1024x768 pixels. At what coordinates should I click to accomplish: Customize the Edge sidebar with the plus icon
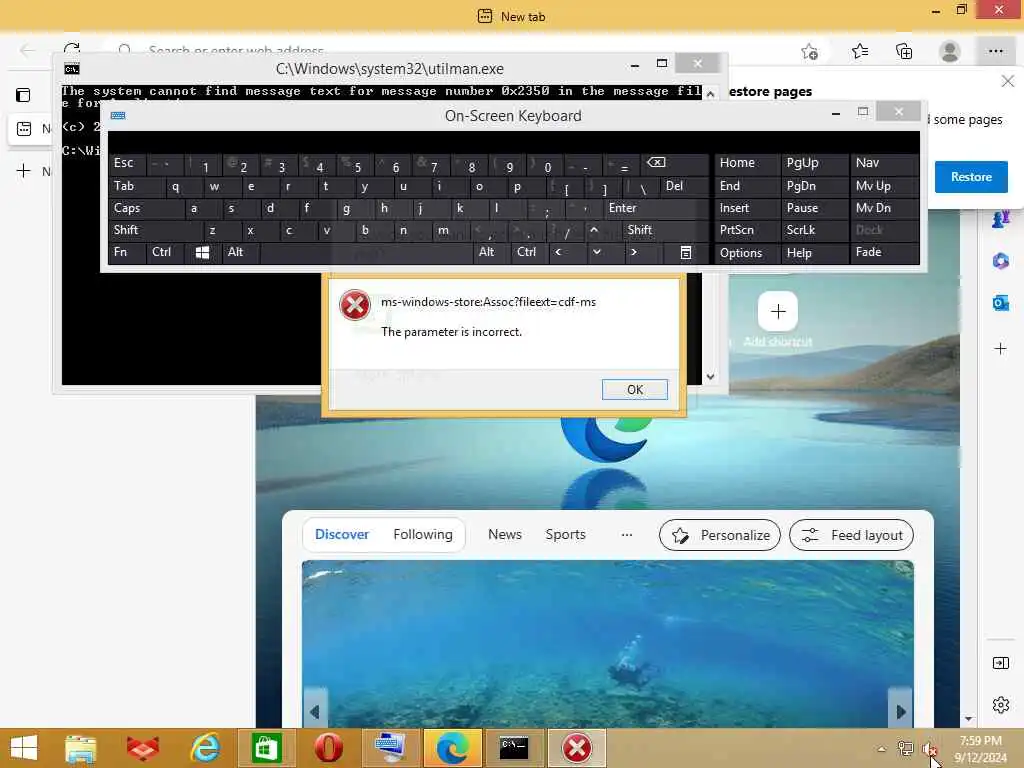1000,349
